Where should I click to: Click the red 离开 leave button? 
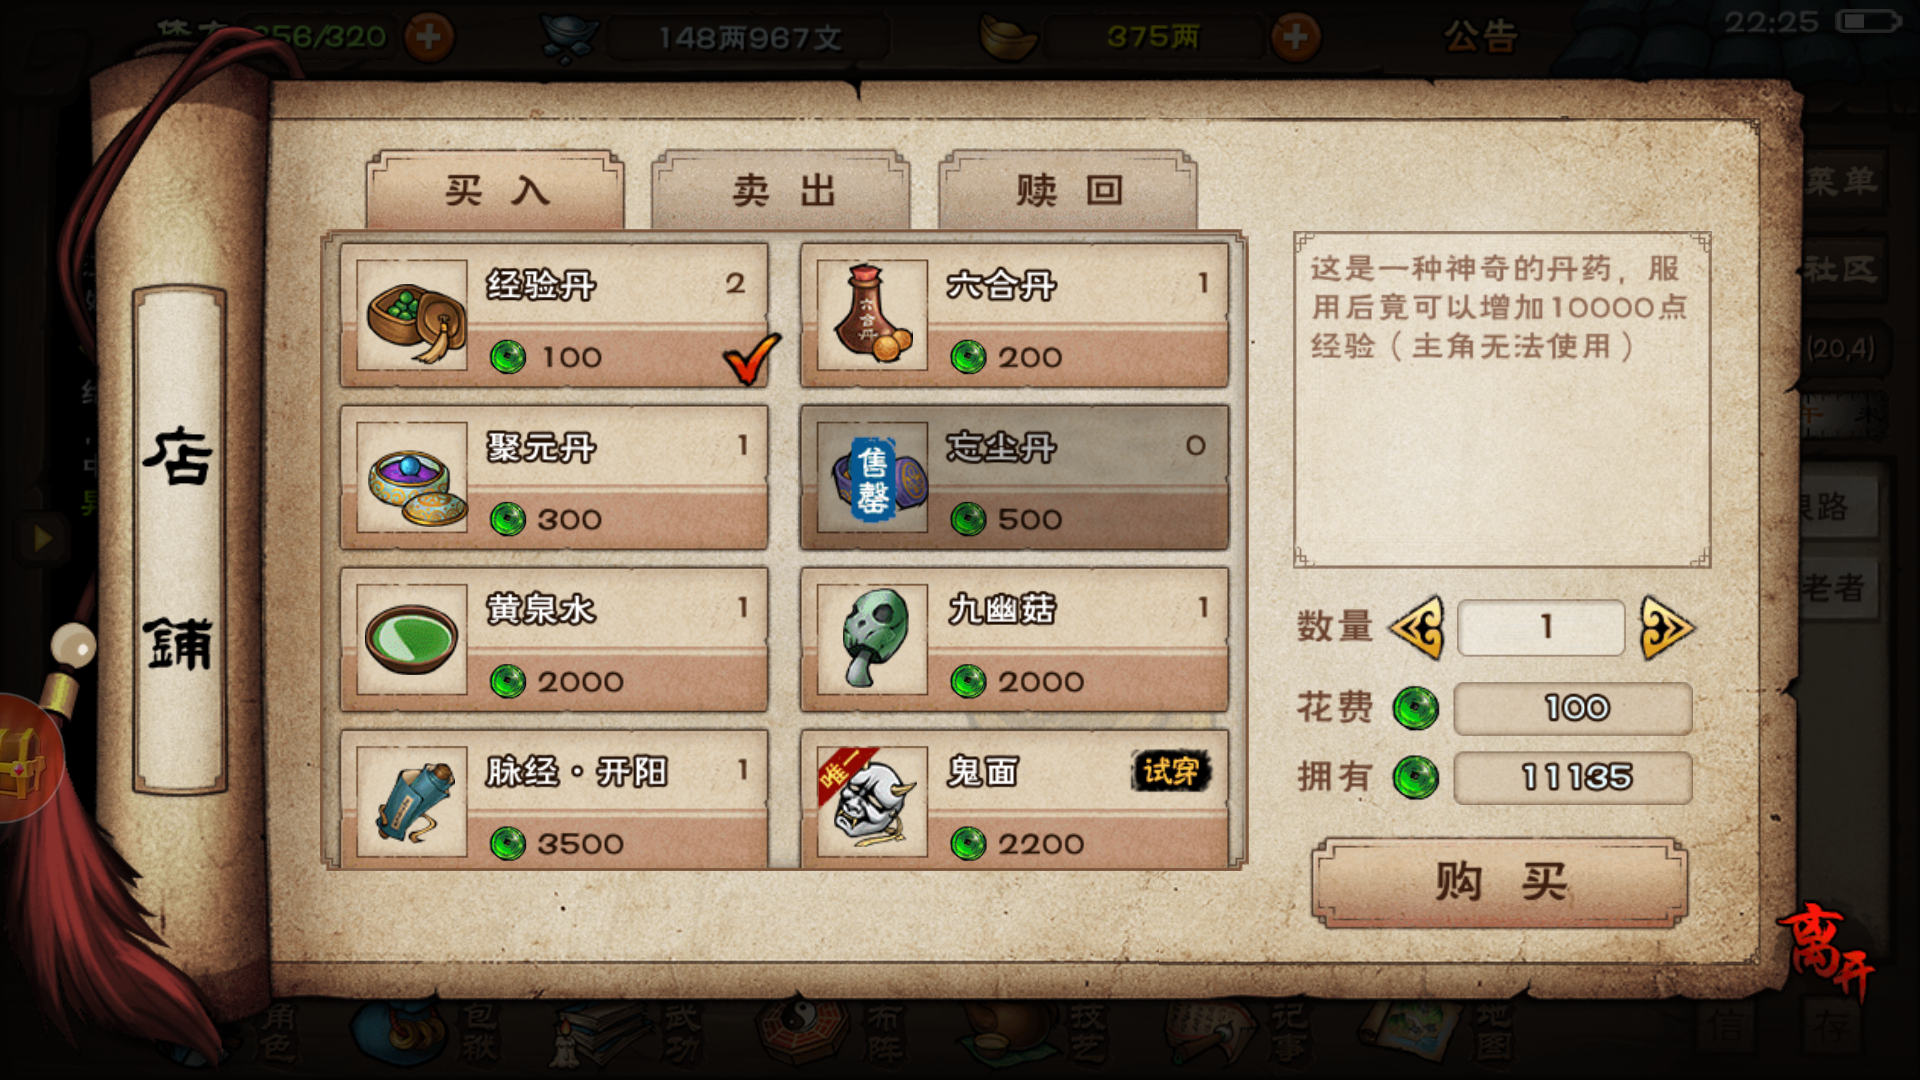(1825, 950)
